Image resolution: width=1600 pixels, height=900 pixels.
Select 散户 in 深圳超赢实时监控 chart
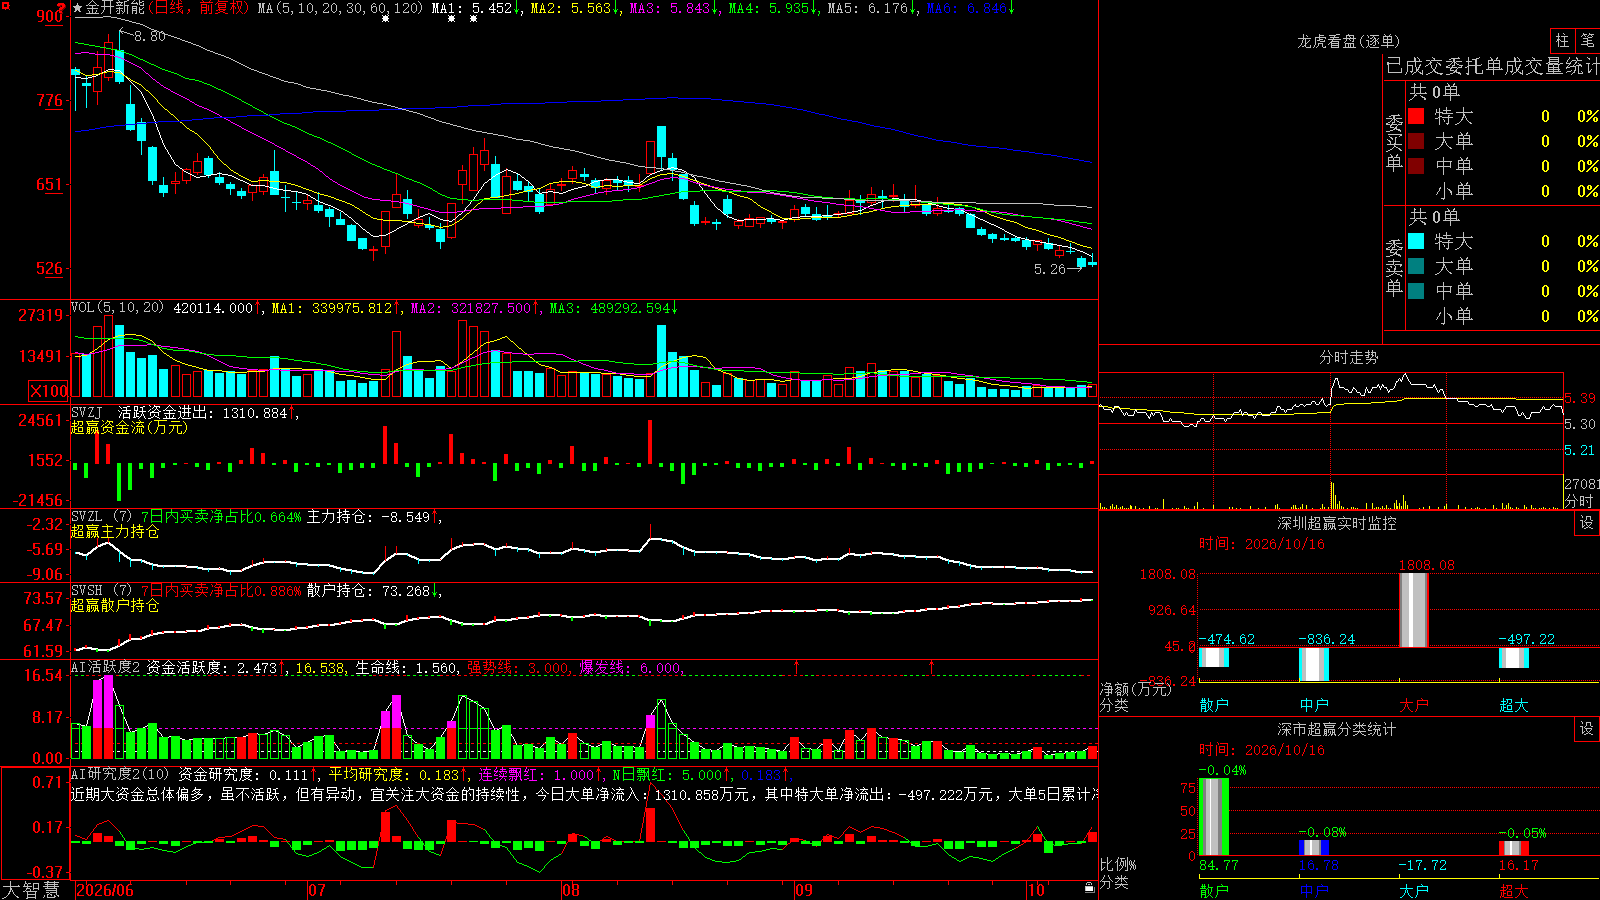[1214, 705]
